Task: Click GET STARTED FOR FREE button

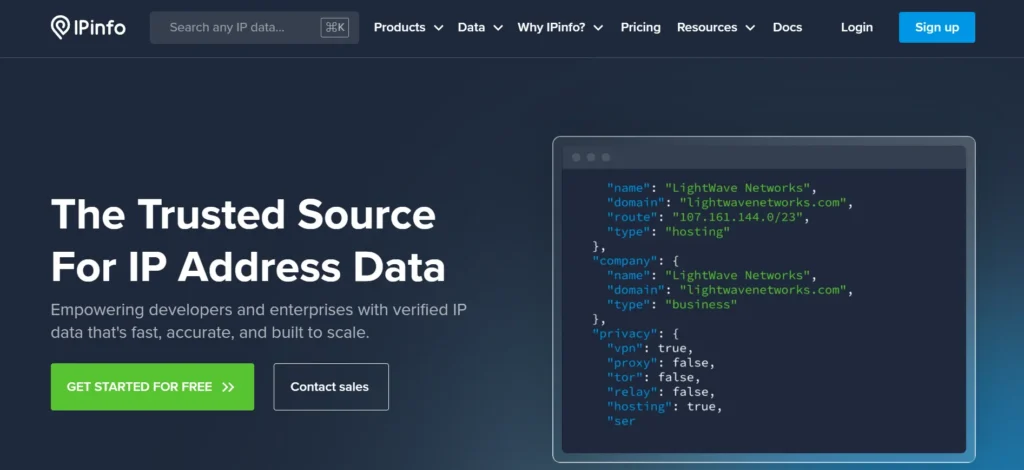Action: pyautogui.click(x=152, y=387)
